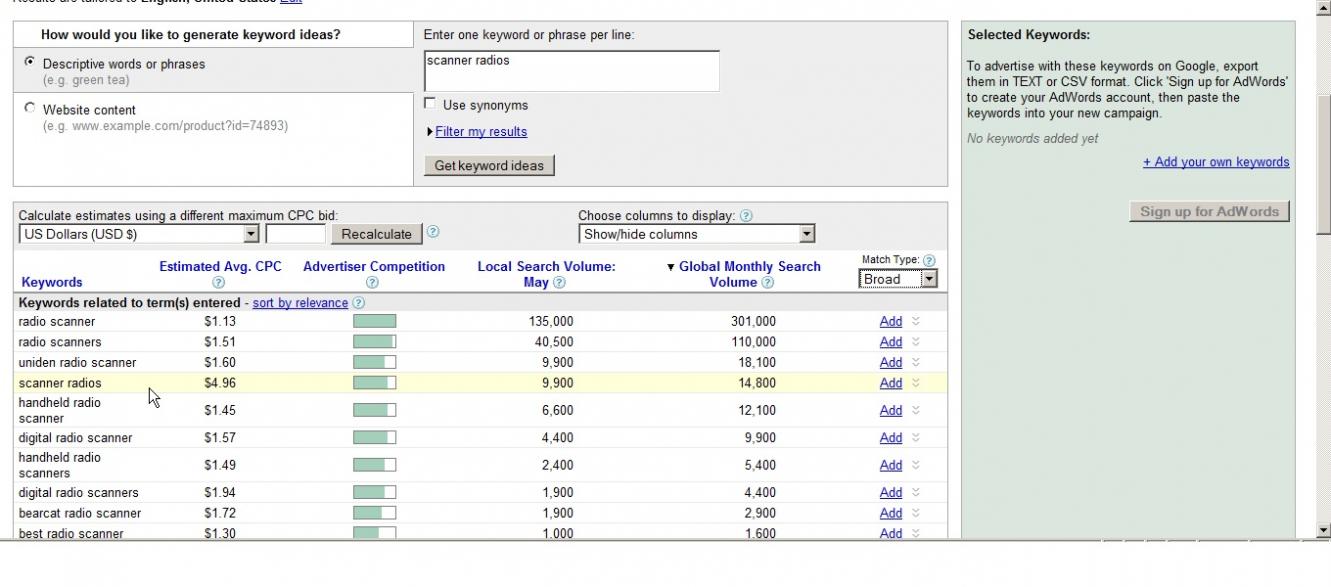Image resolution: width=1331 pixels, height=587 pixels.
Task: Click help icon beside Local Search Volume May
Action: tap(560, 283)
